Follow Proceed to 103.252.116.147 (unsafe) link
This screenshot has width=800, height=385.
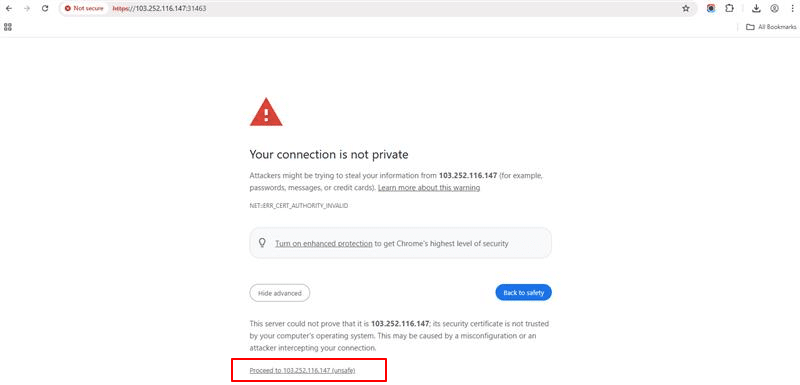pos(303,371)
